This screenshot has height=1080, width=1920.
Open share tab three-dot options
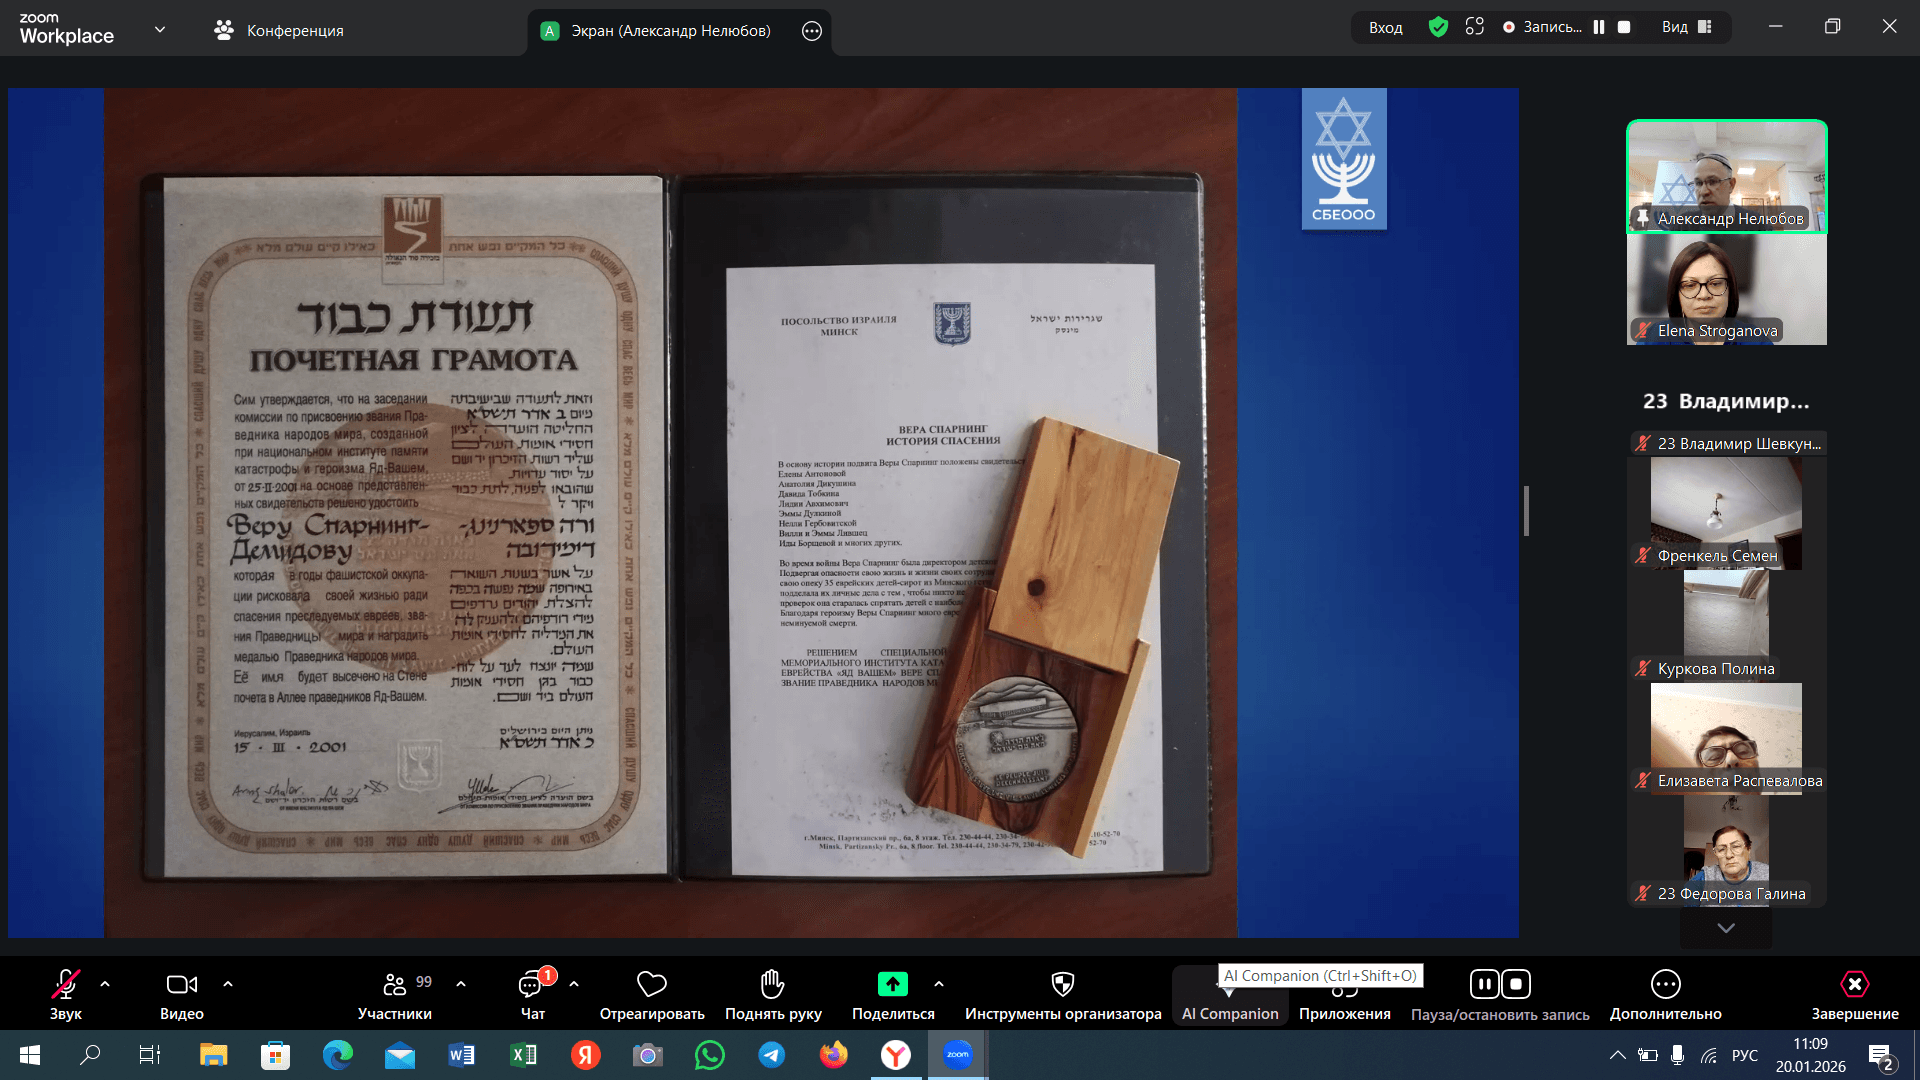pos(812,31)
